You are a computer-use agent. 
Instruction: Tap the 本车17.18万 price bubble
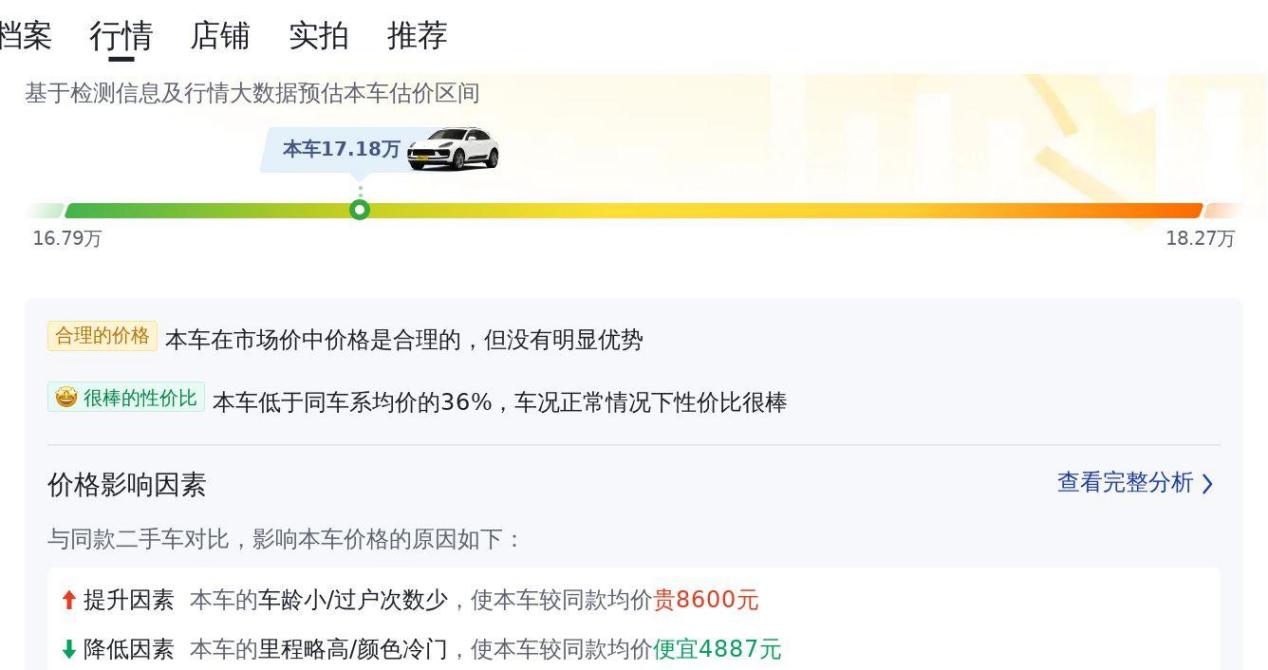click(x=340, y=150)
